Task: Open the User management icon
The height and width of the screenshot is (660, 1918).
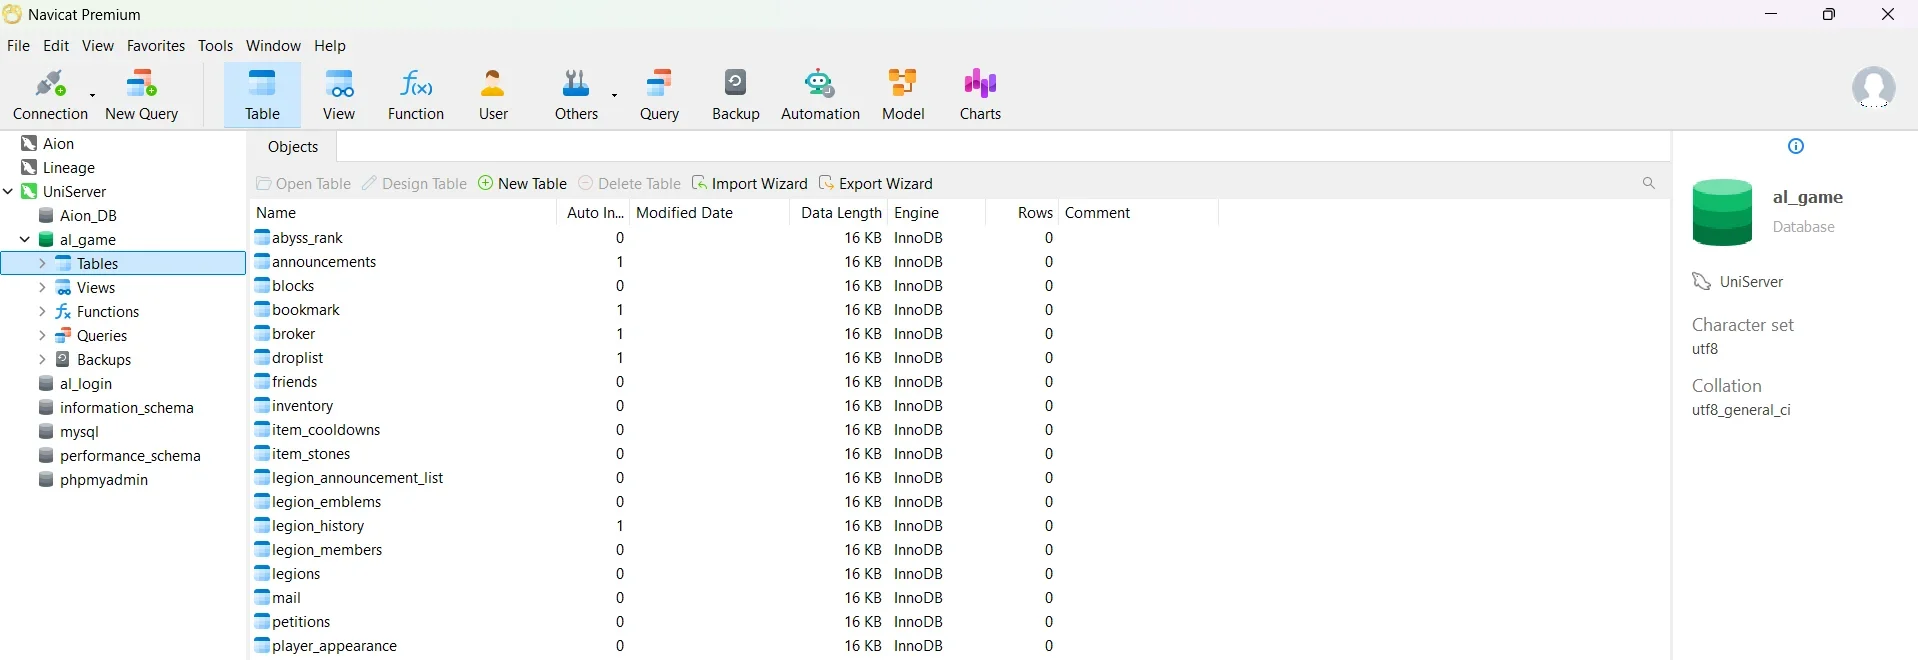Action: 493,95
